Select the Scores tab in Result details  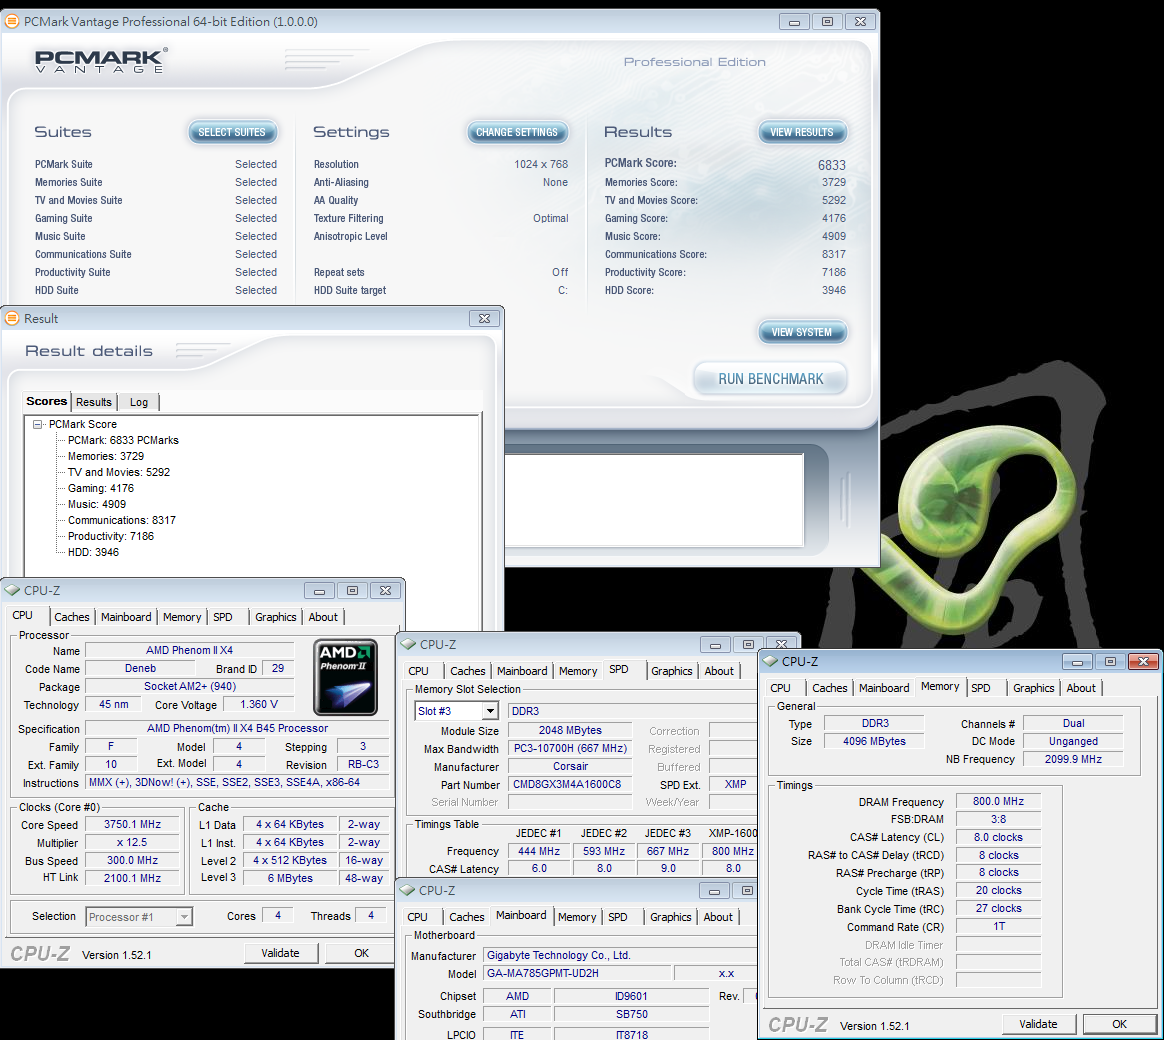click(x=47, y=401)
